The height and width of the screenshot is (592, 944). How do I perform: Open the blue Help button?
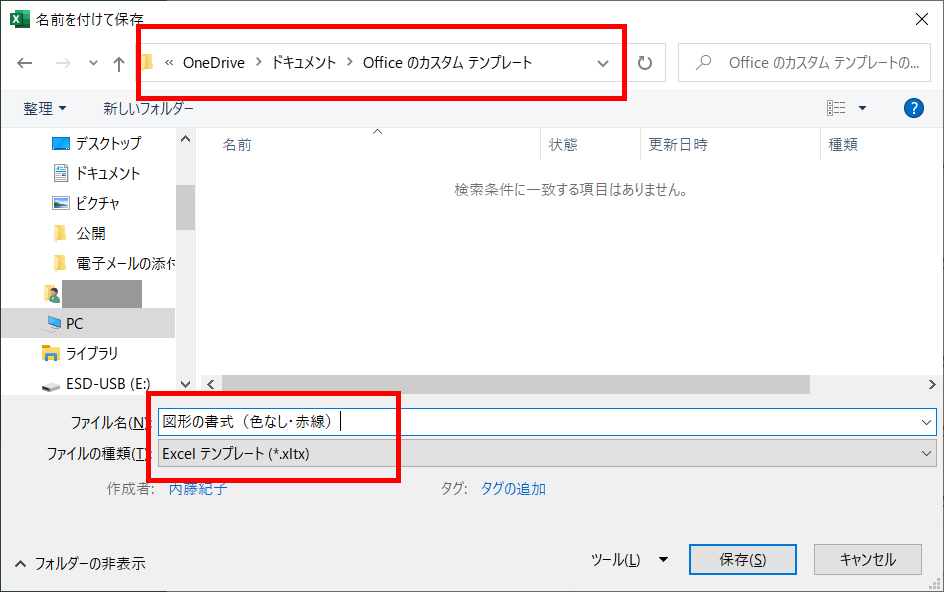[x=913, y=108]
